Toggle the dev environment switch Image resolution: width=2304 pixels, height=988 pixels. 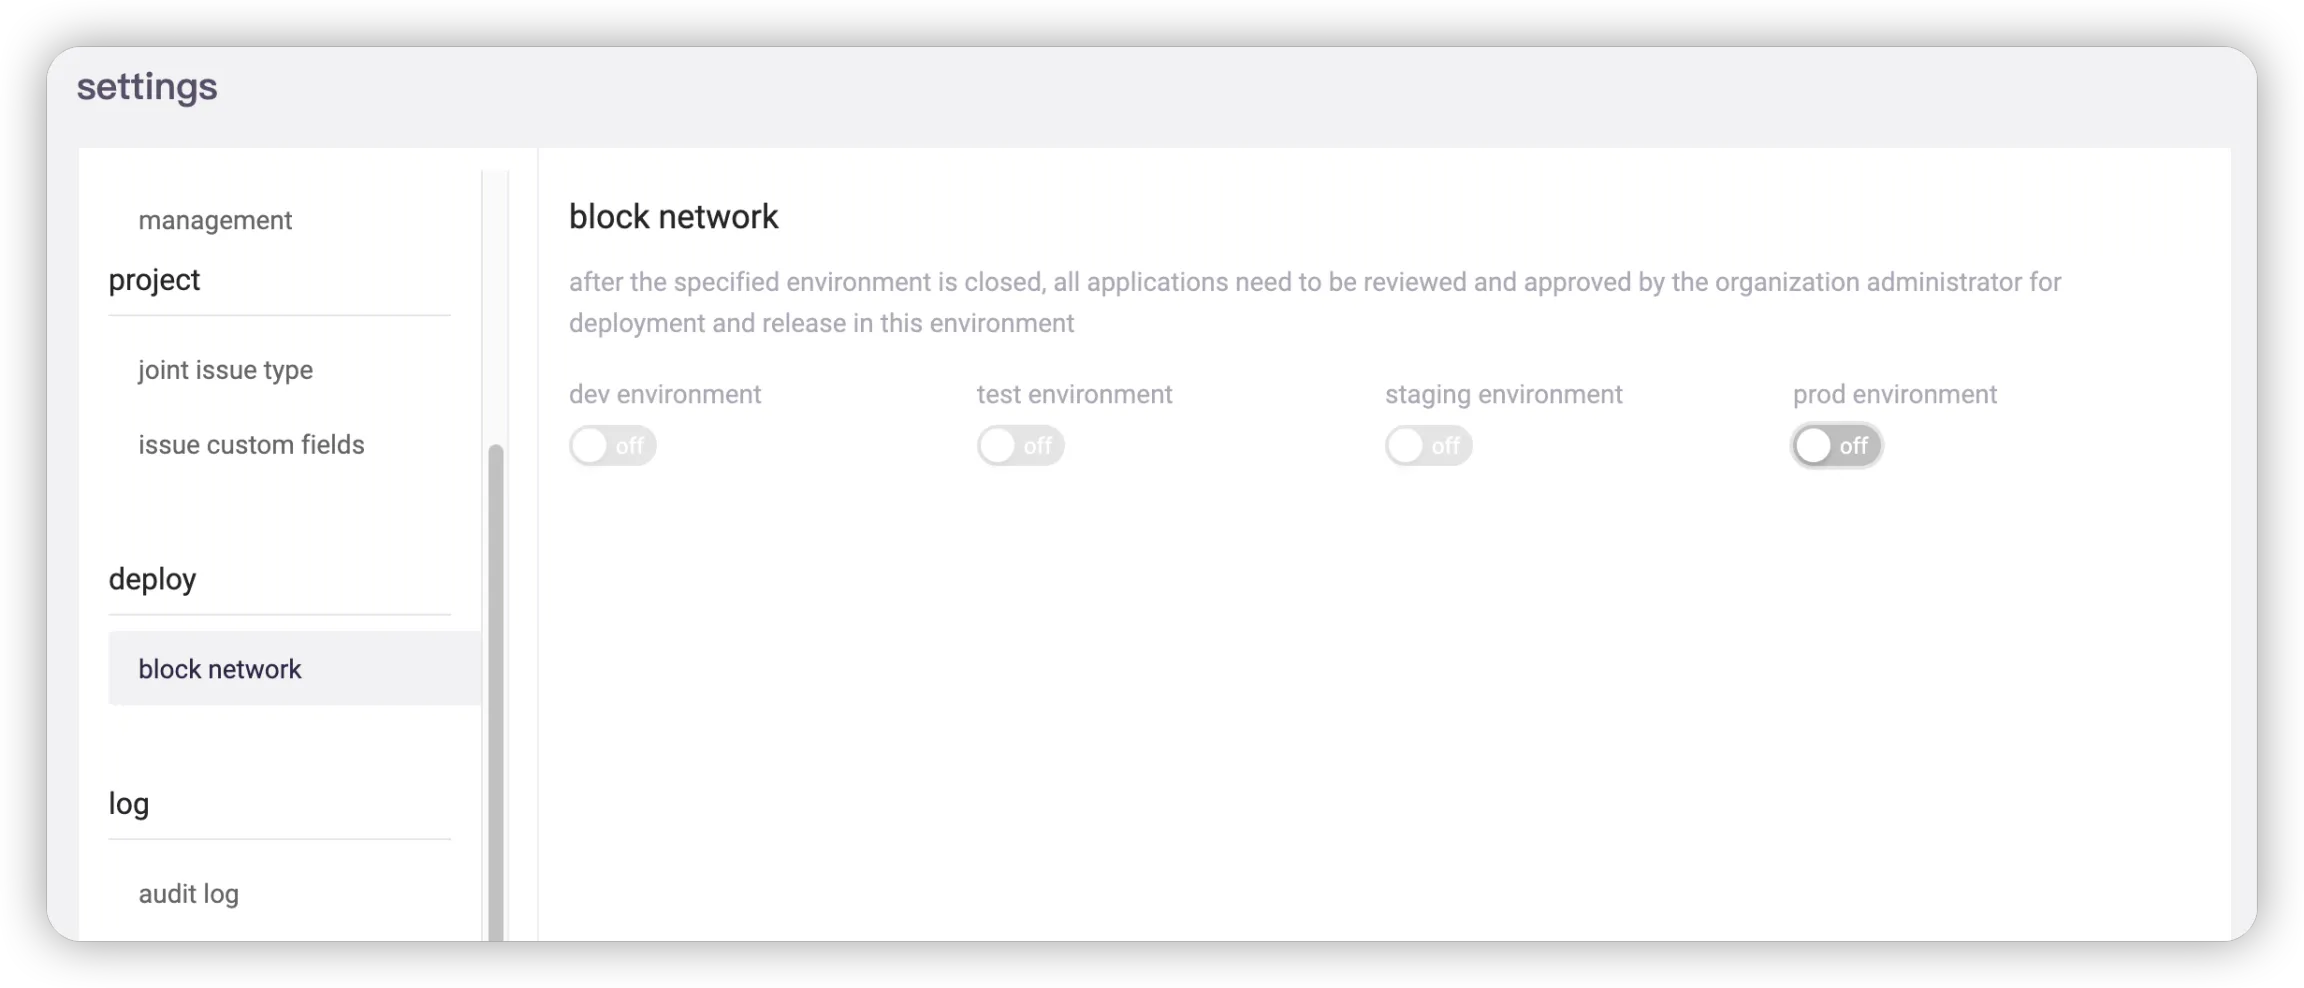pyautogui.click(x=612, y=446)
